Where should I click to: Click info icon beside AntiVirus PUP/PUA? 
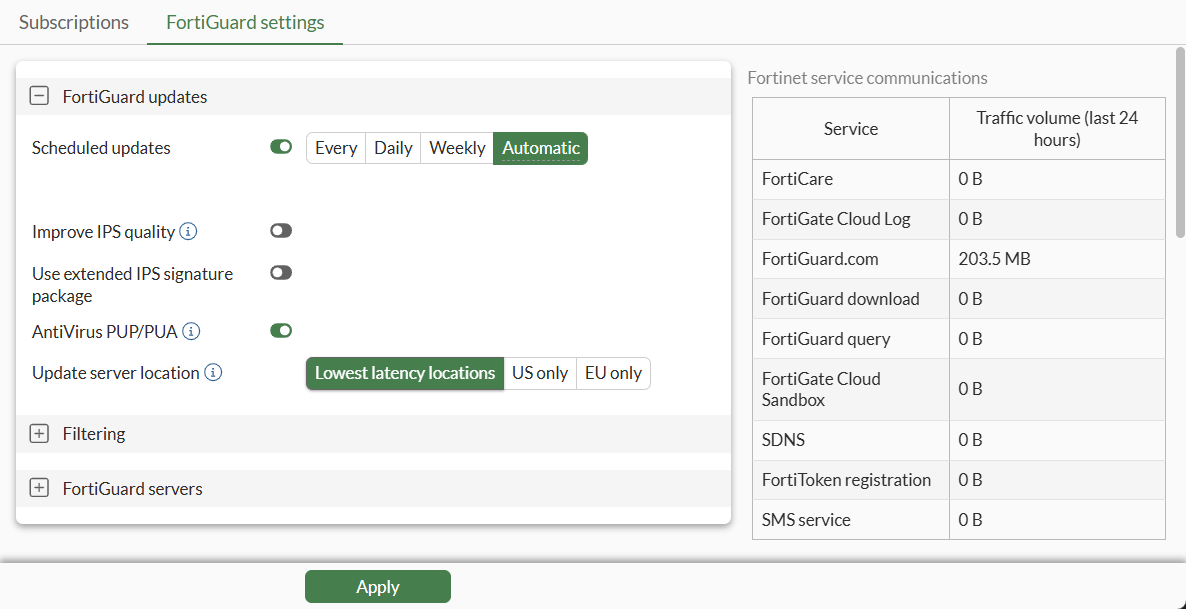191,331
